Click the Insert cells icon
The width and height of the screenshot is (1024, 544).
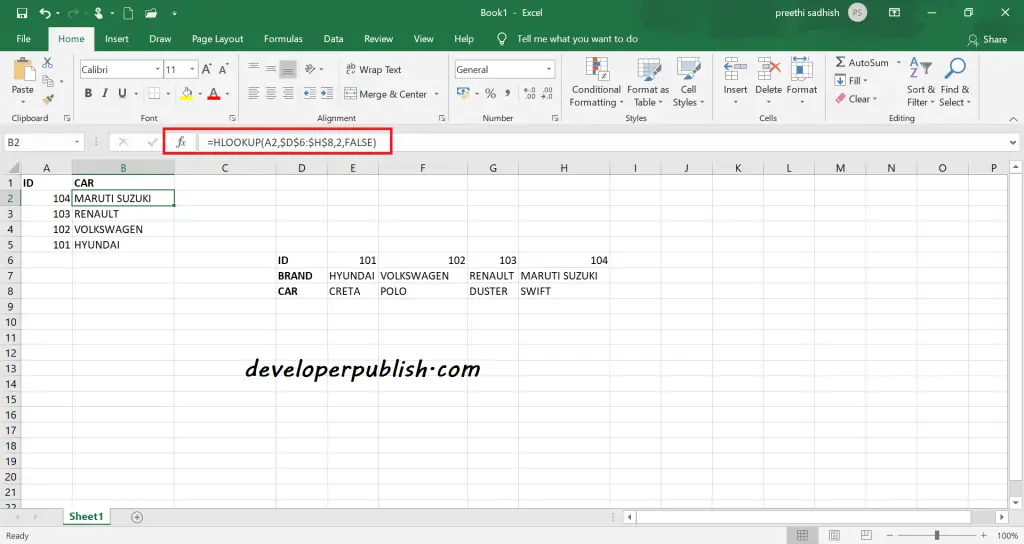pyautogui.click(x=735, y=69)
